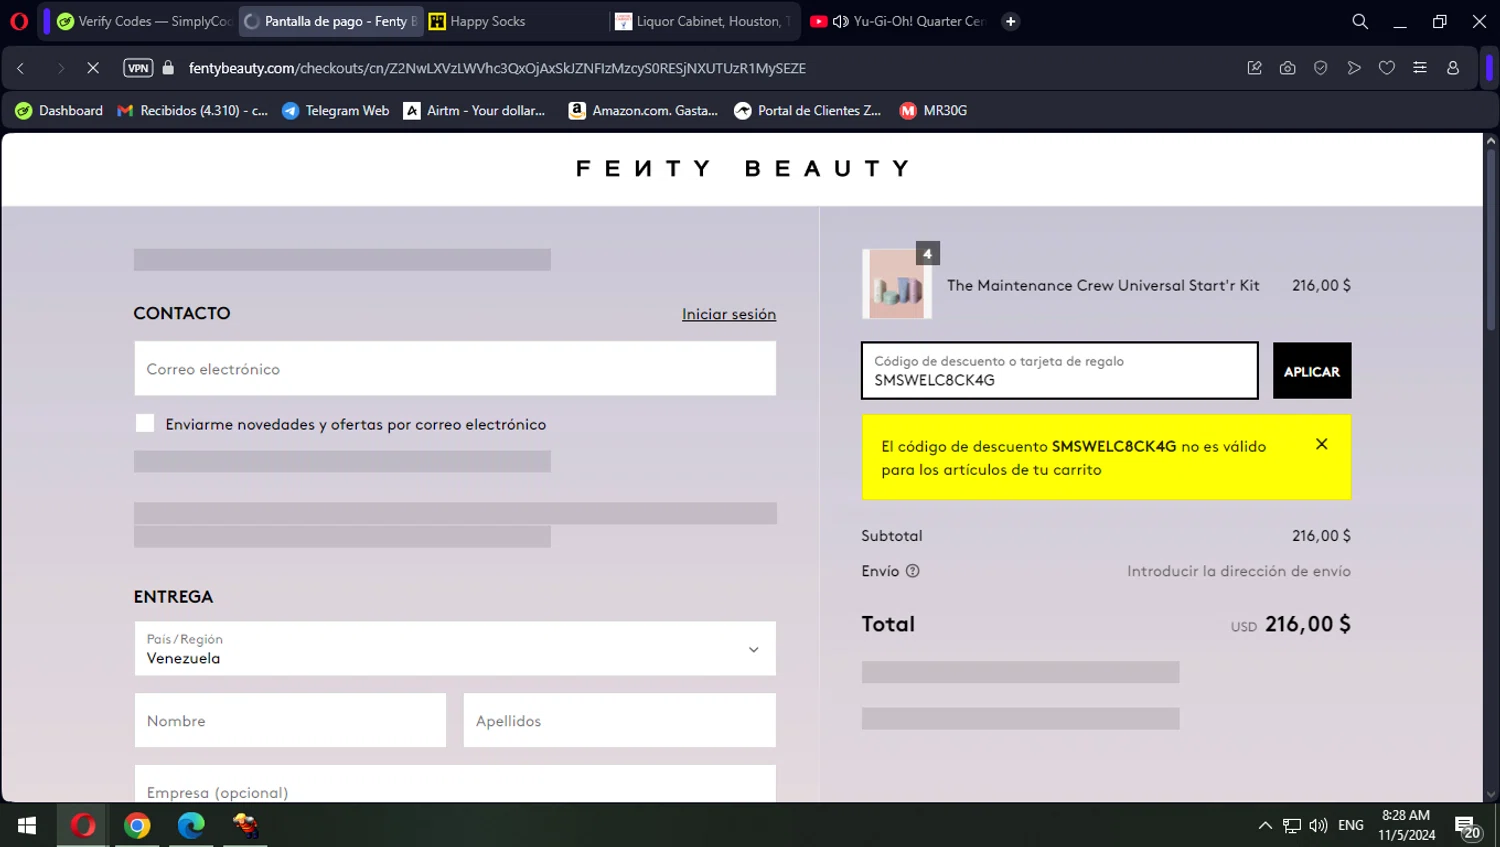Viewport: 1500px width, 847px height.
Task: Open Google Chrome from the taskbar
Action: click(137, 825)
